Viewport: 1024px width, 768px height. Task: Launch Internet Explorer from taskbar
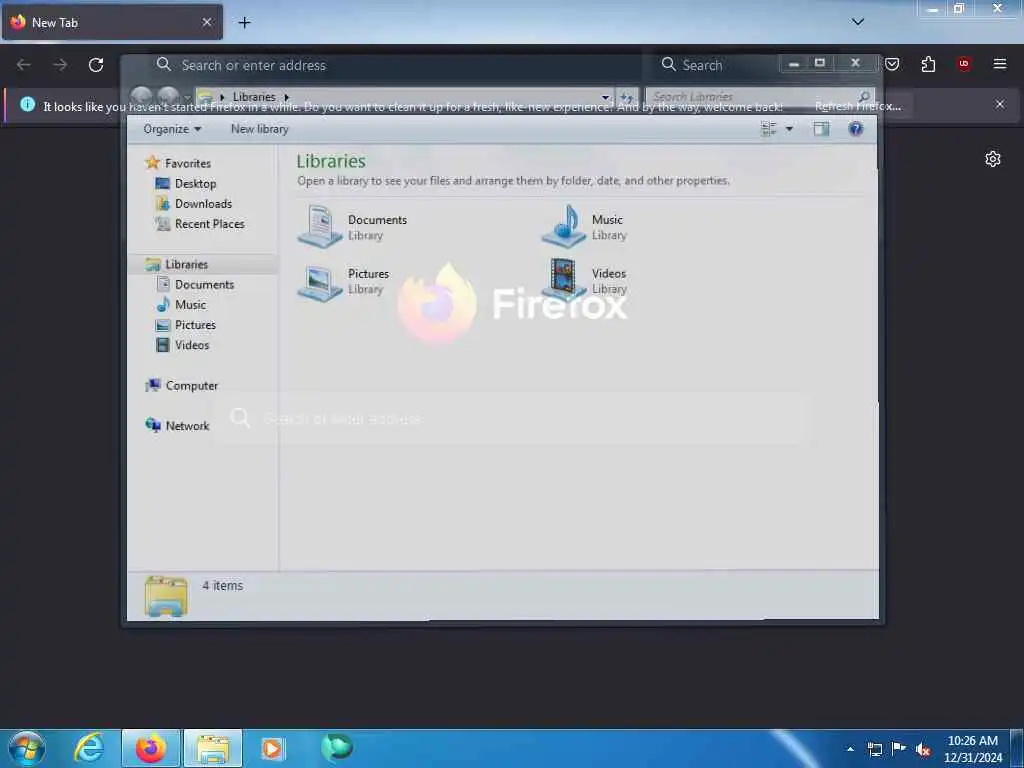(x=89, y=748)
